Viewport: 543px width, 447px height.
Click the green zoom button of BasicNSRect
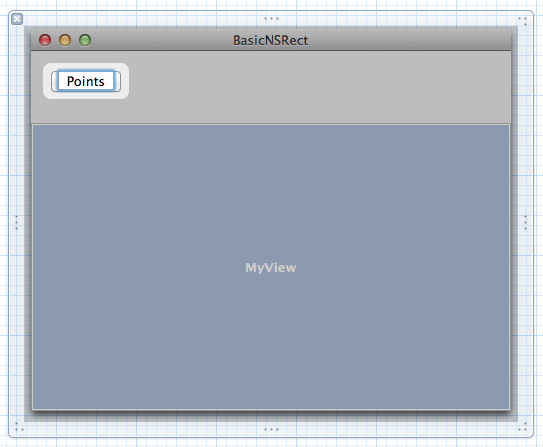(x=85, y=40)
